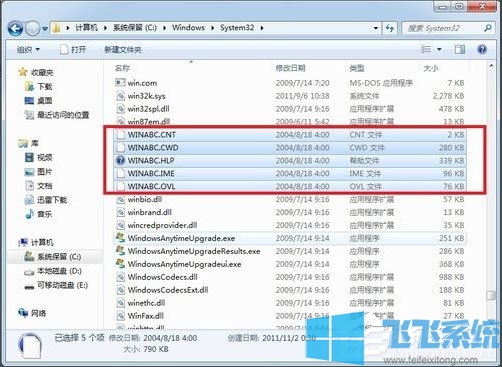This screenshot has width=502, height=367.
Task: Open the 视频 library
Action: [x=45, y=157]
